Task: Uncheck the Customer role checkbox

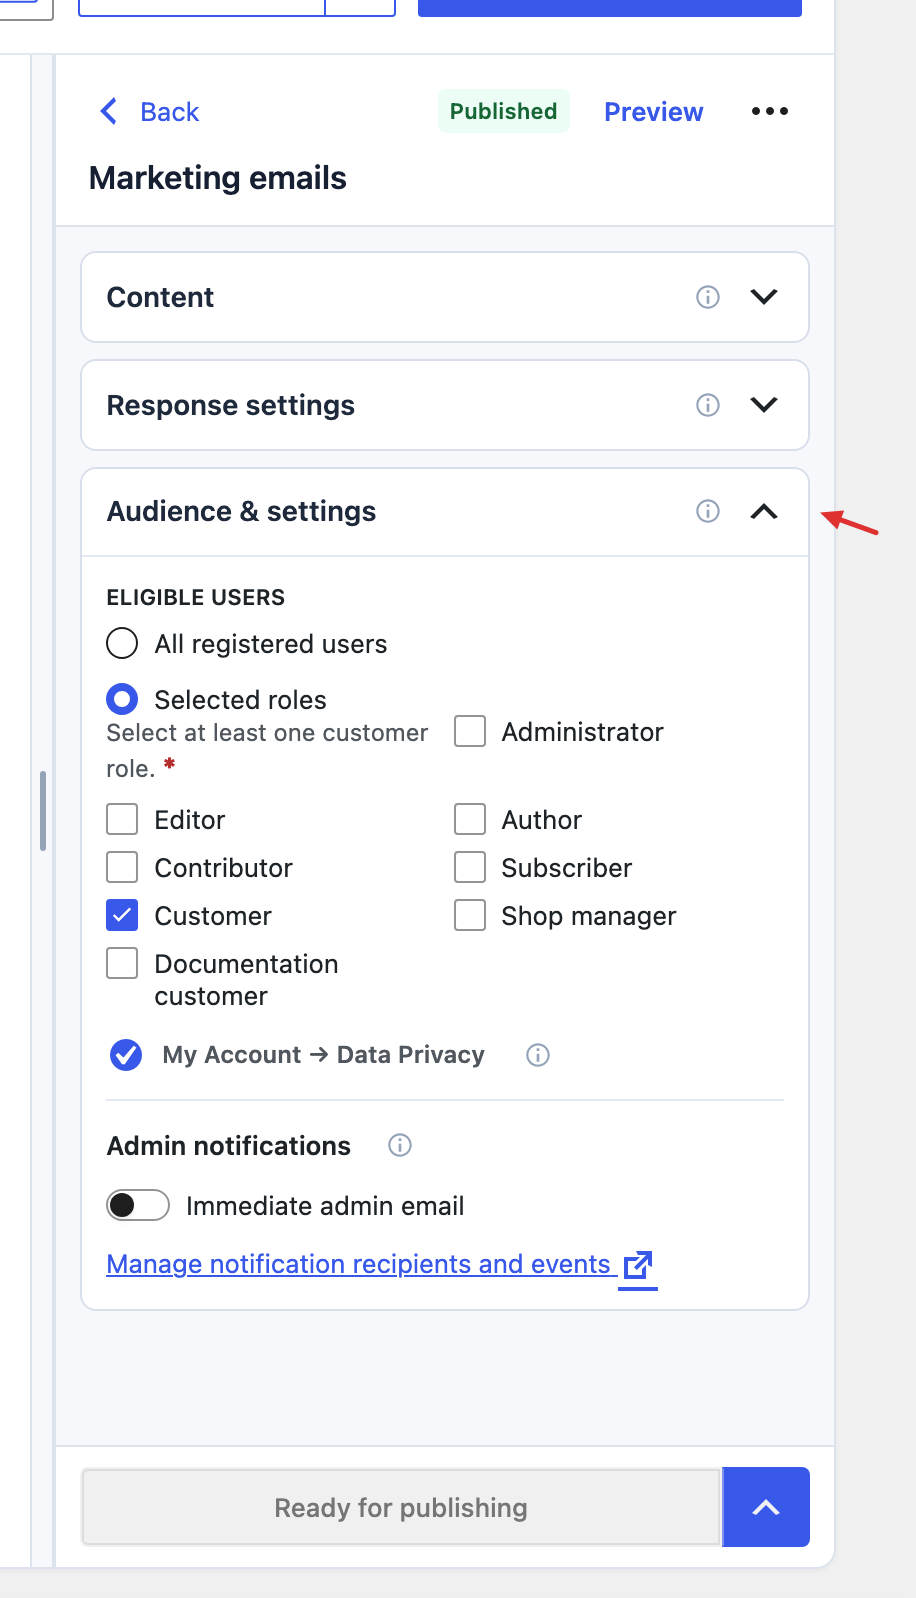Action: (x=122, y=915)
